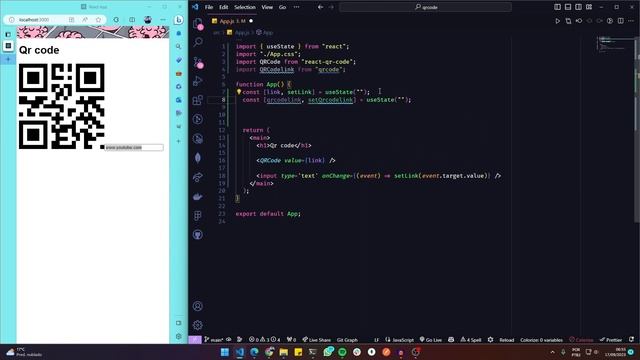Click the weather widget on taskbar

(x=25, y=352)
